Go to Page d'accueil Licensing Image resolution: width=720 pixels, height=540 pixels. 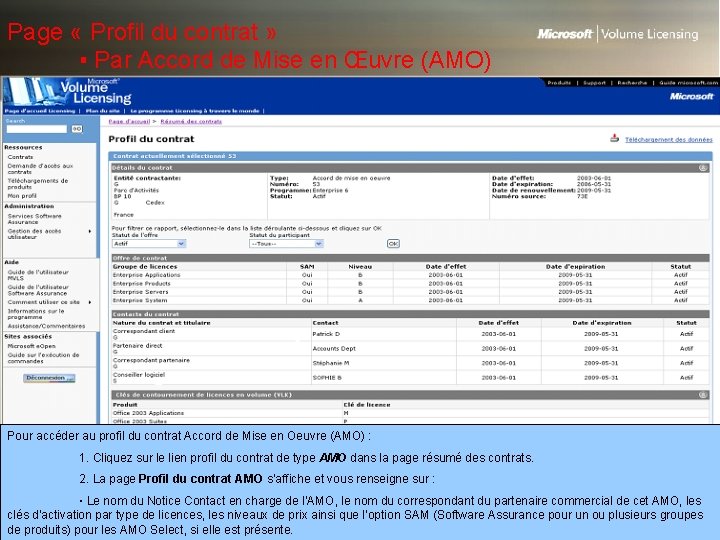[x=40, y=111]
